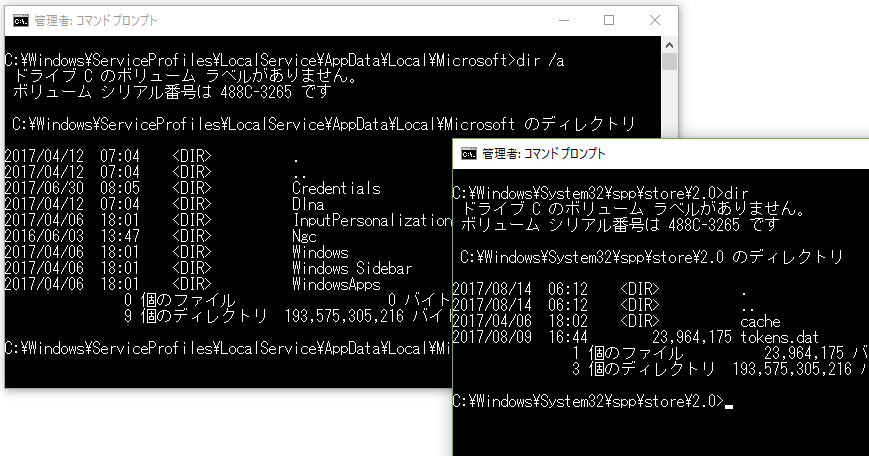Click the back window's title text 管理者: コマンド プロンプト
The height and width of the screenshot is (456, 869).
[96, 21]
